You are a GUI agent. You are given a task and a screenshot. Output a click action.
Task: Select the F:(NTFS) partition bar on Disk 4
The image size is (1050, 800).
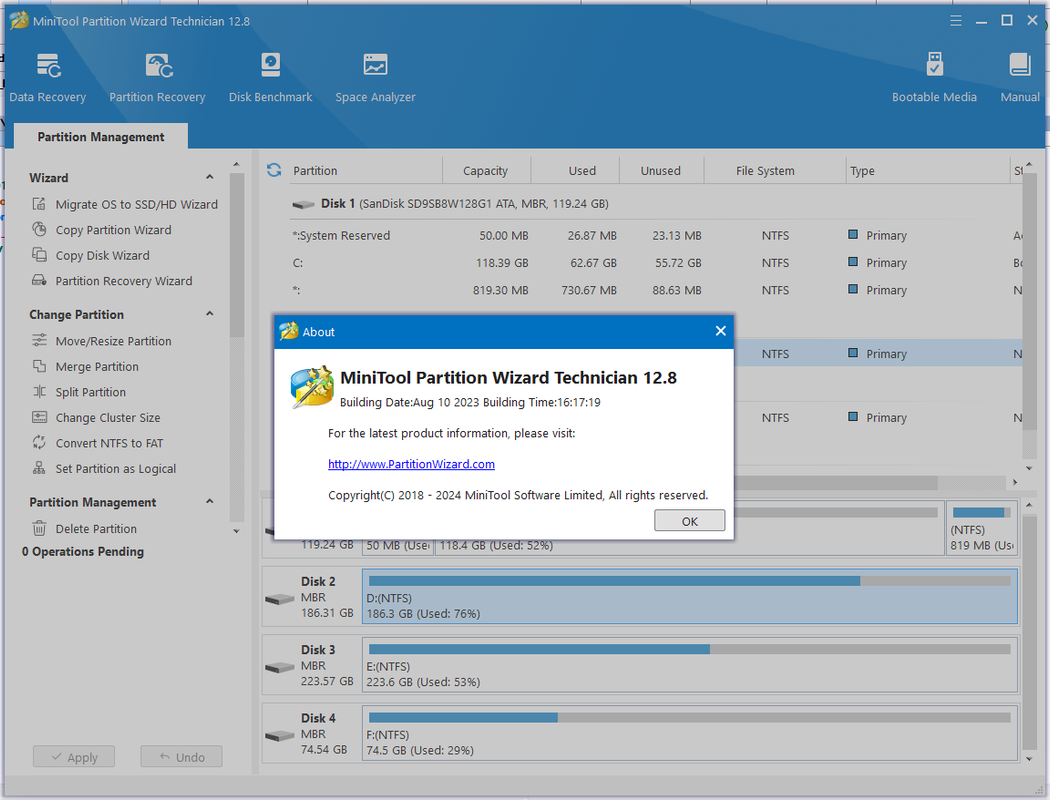(690, 733)
